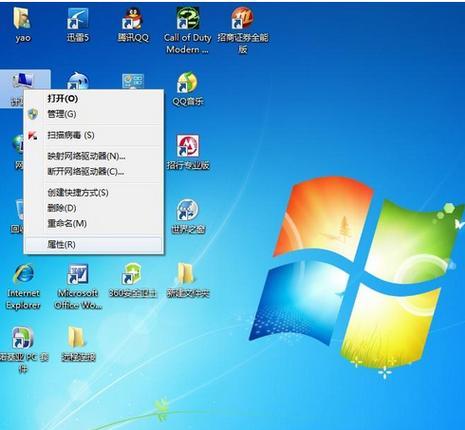
Task: Select the 世界之窗 browser shortcut
Action: (188, 210)
